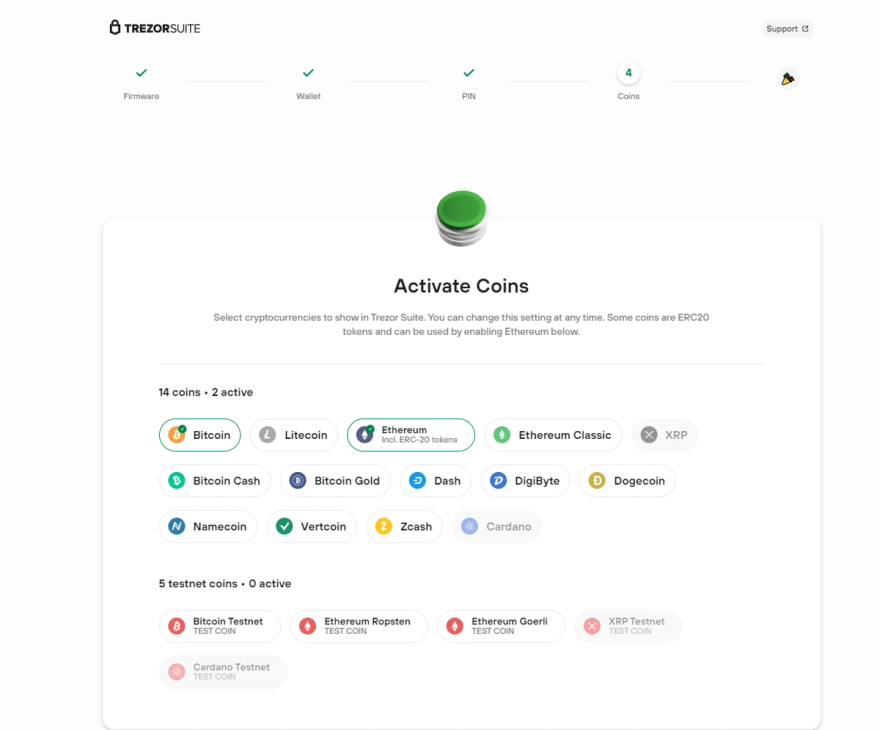
Task: Select the PIN step checkmark
Action: [x=469, y=73]
